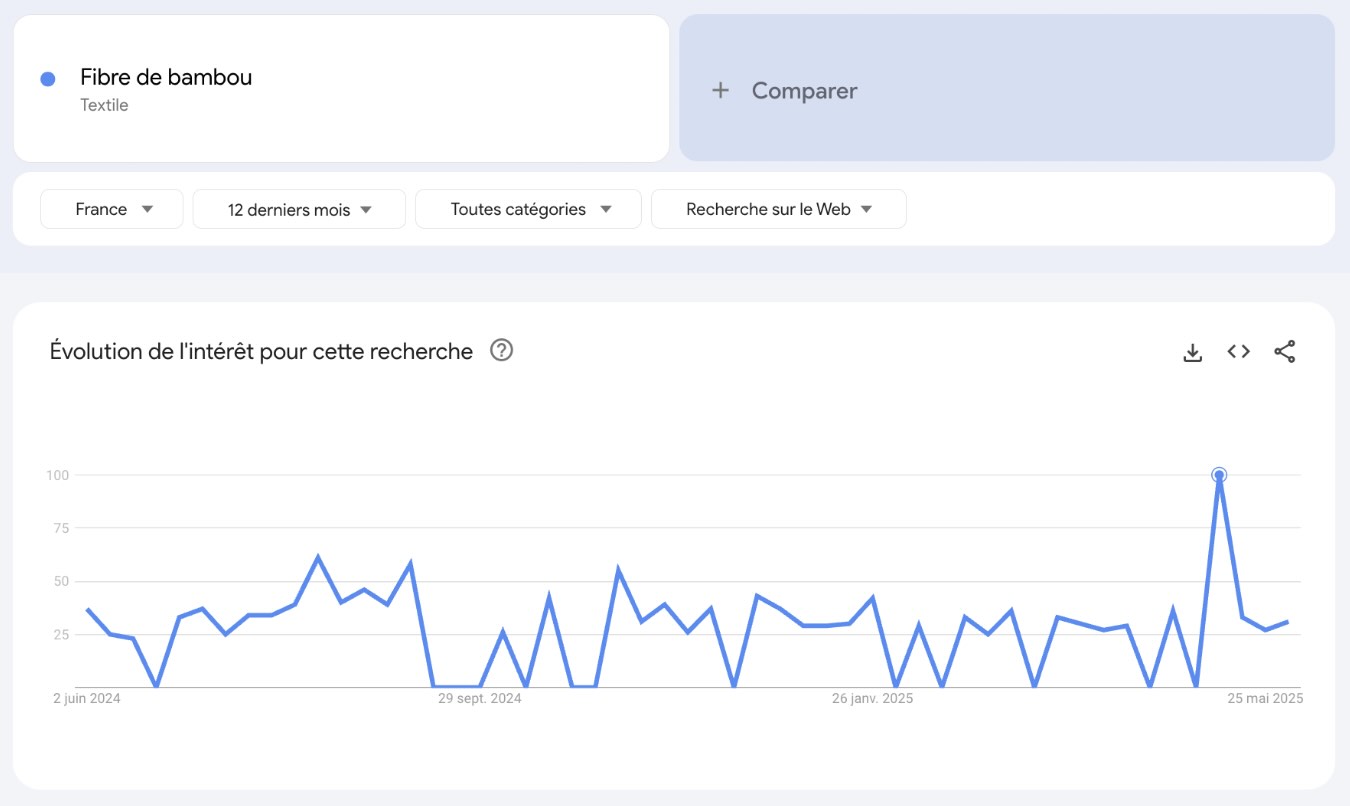The image size is (1350, 806).
Task: Click the Évolution de l'intérêt heading
Action: 261,351
